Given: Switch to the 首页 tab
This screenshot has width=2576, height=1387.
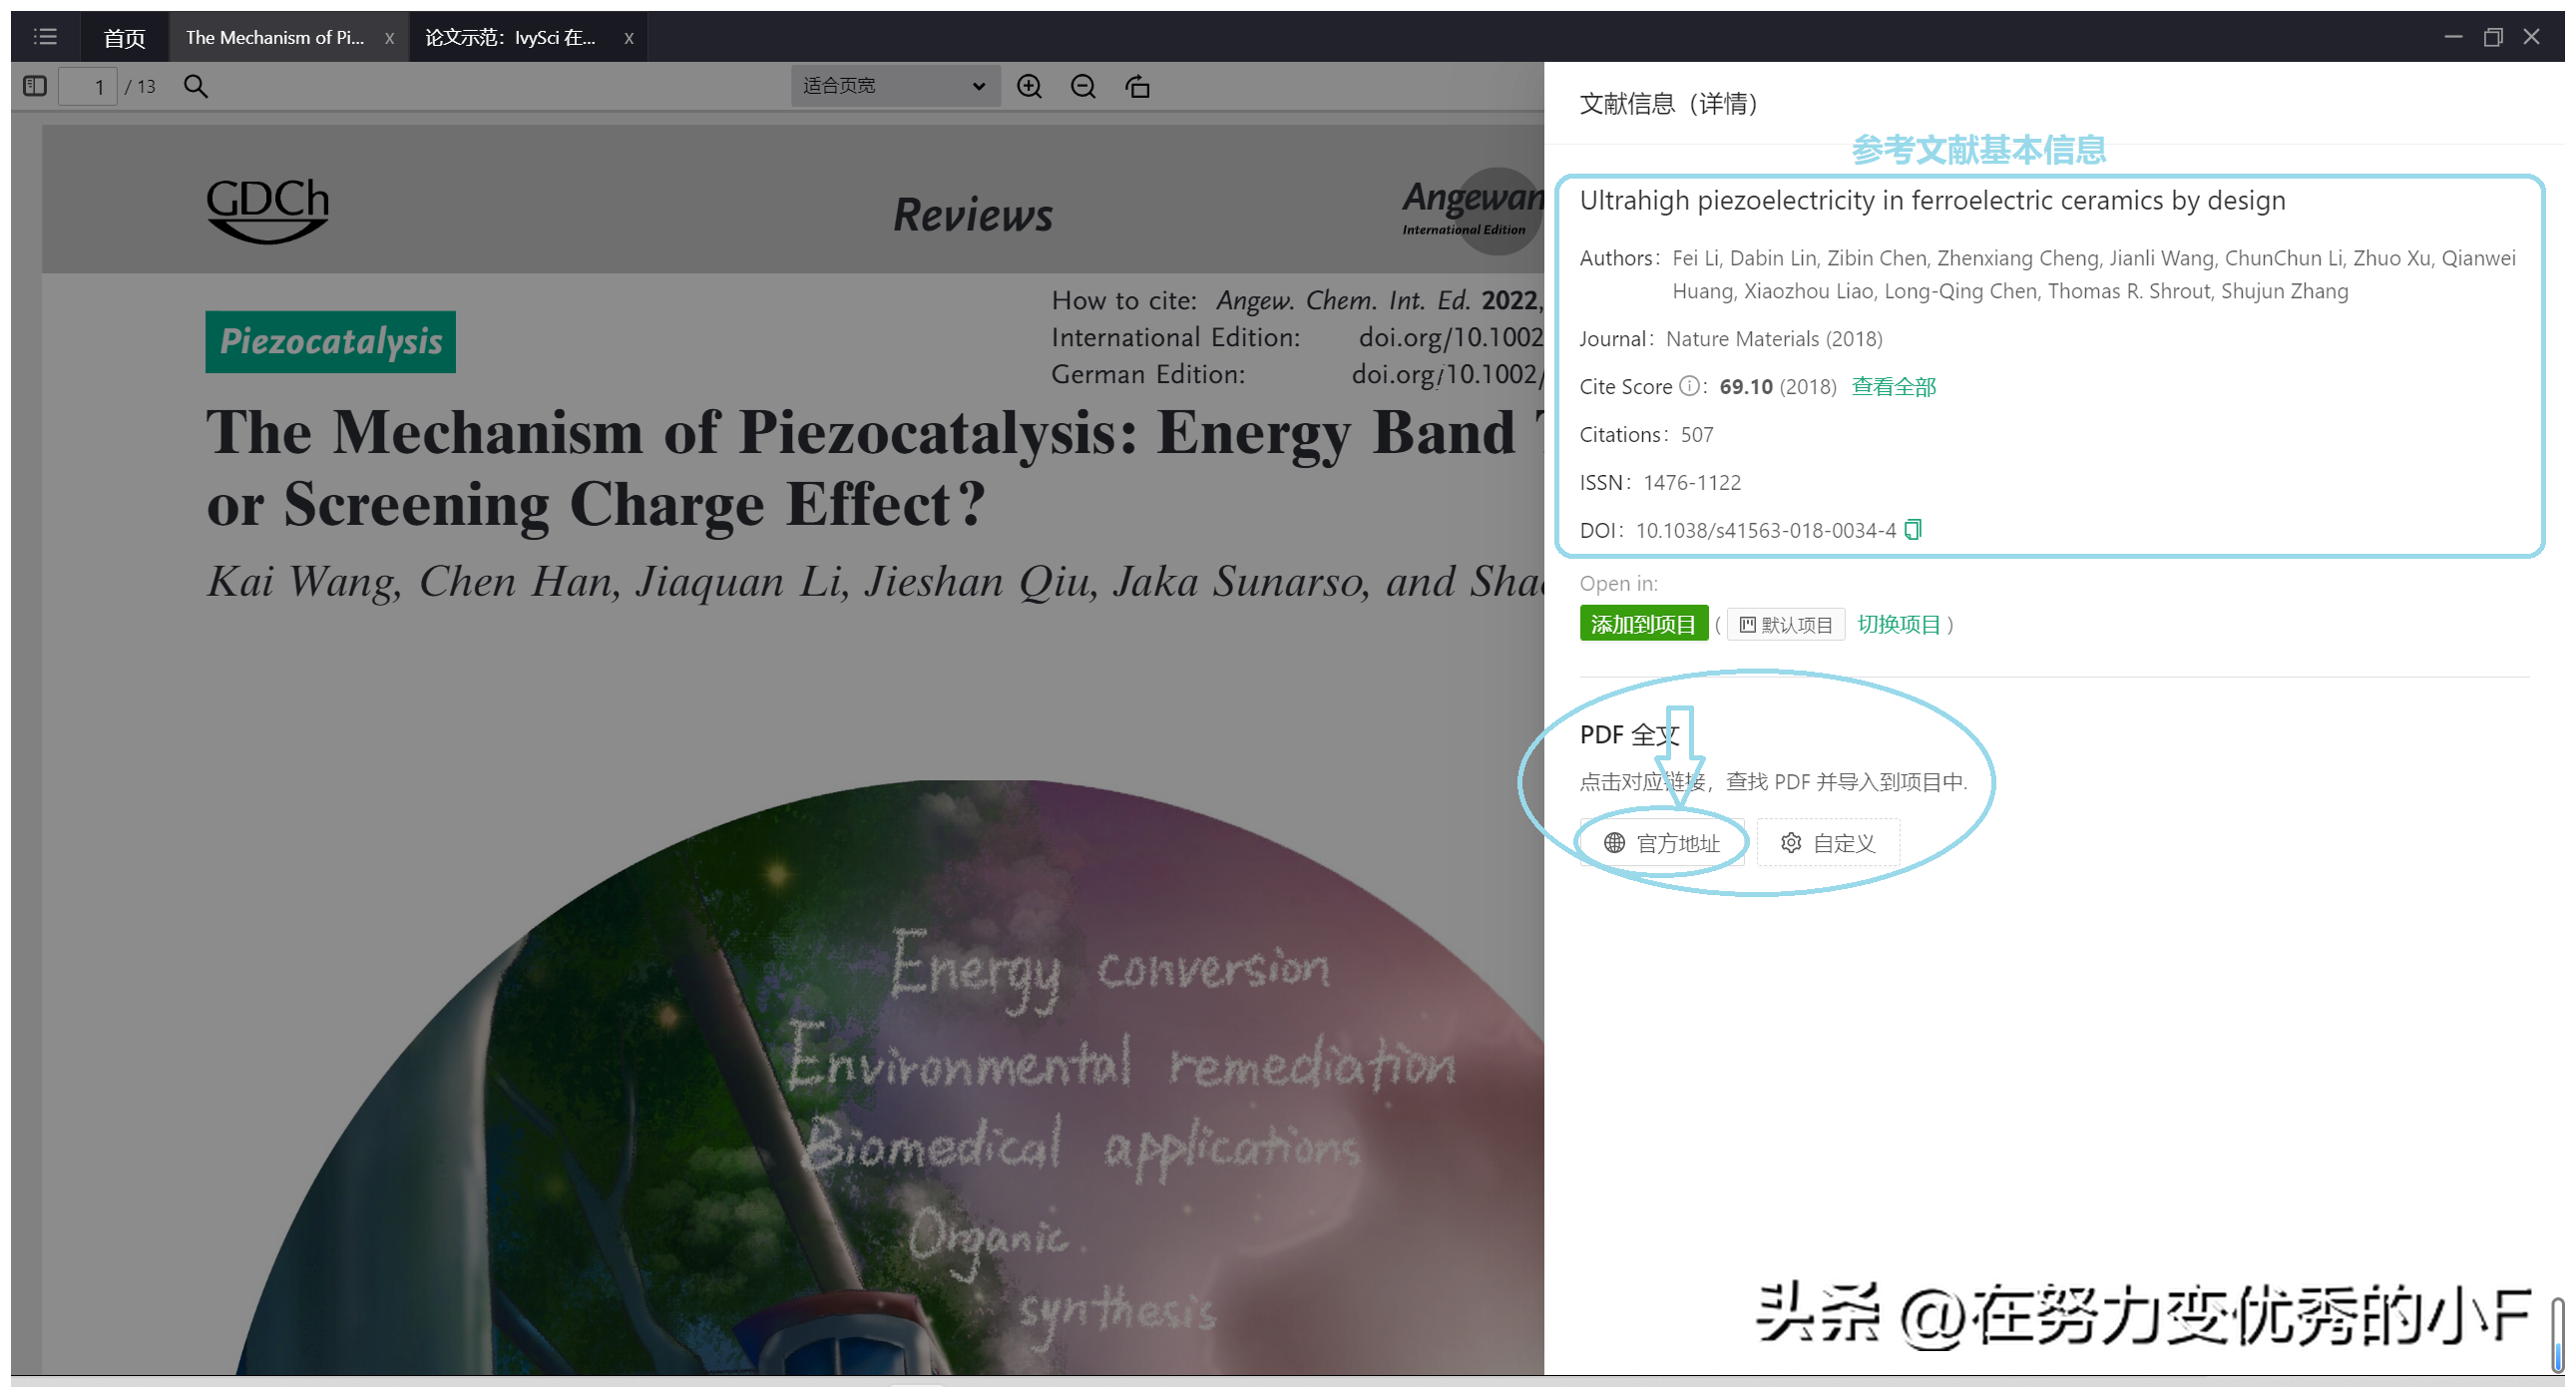Looking at the screenshot, I should 124,38.
